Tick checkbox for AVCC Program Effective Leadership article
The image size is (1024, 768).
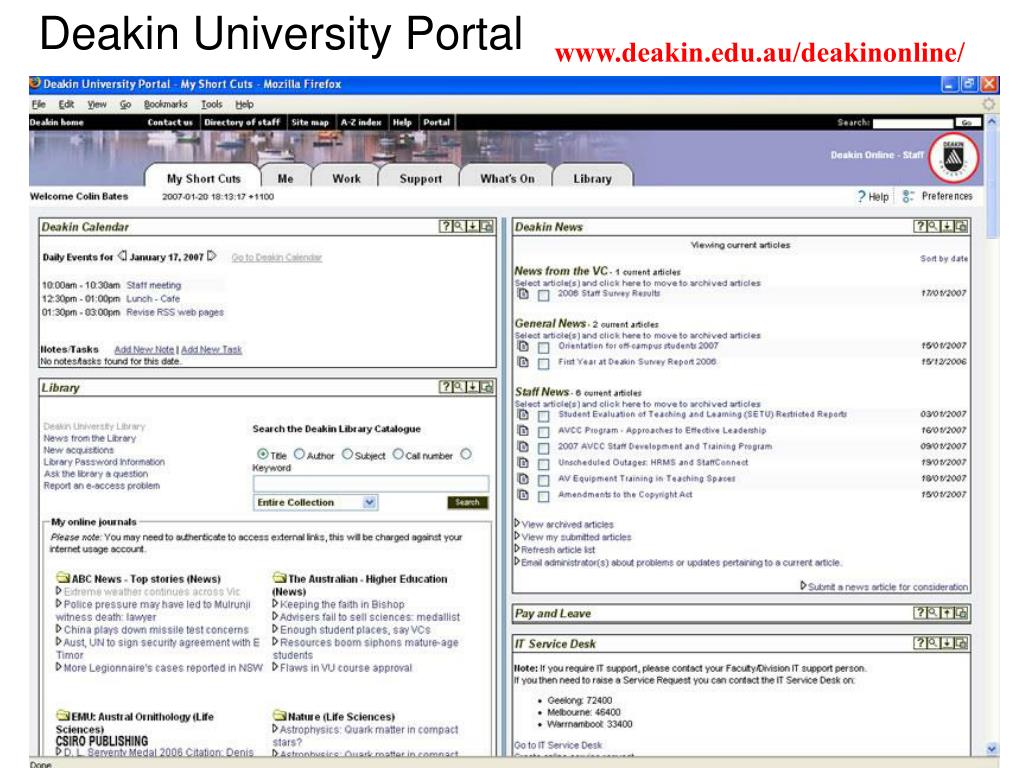[543, 432]
